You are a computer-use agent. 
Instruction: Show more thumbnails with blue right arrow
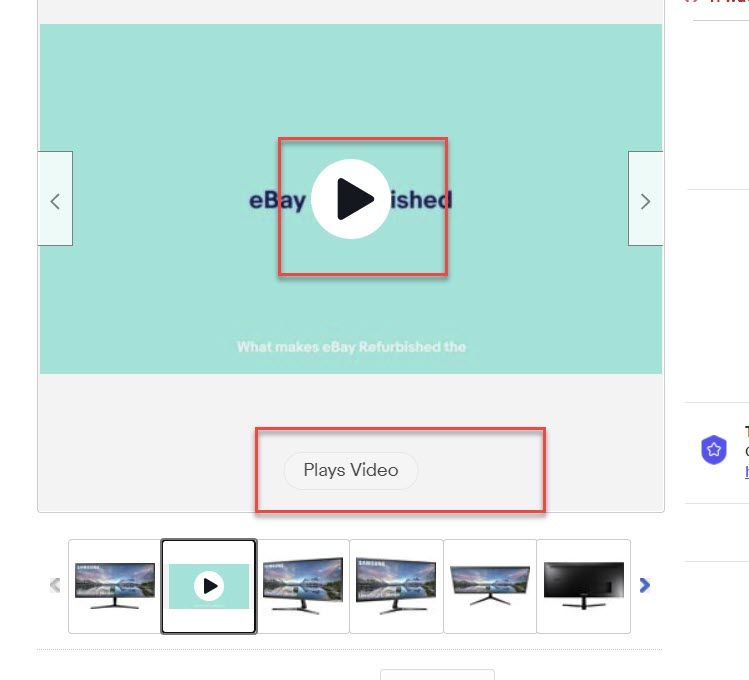click(x=644, y=585)
